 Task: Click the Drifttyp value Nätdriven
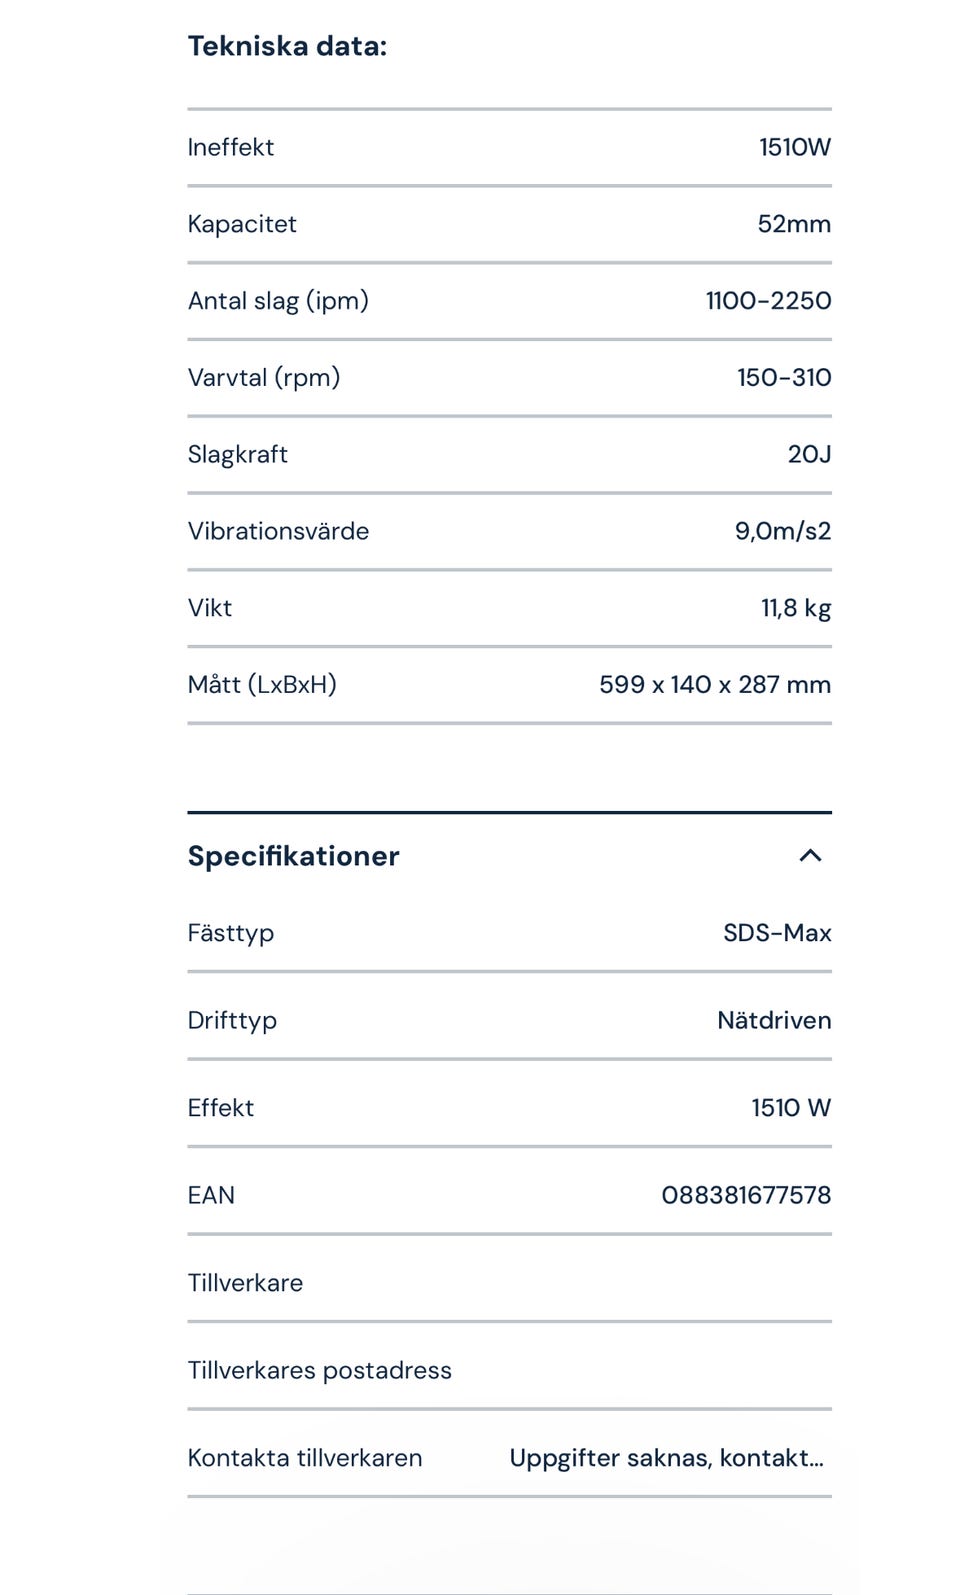[x=774, y=1020]
